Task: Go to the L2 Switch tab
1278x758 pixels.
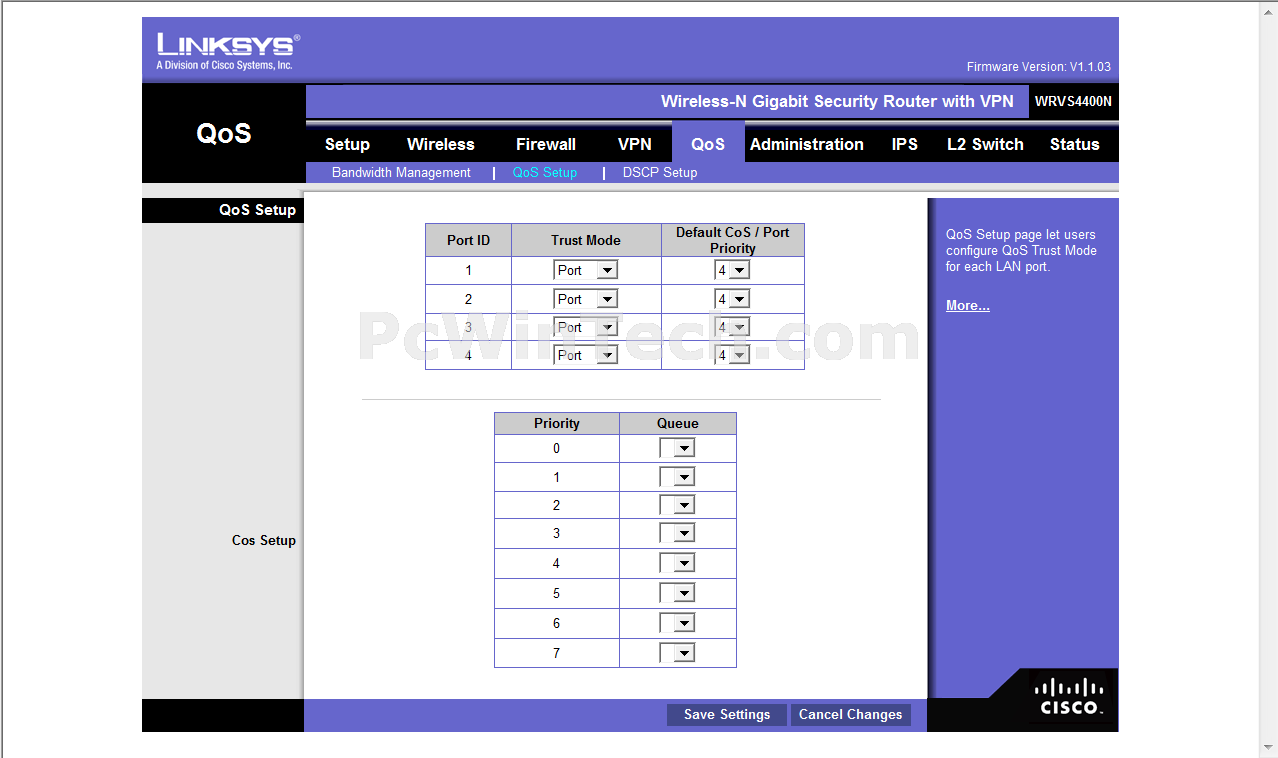Action: click(985, 144)
